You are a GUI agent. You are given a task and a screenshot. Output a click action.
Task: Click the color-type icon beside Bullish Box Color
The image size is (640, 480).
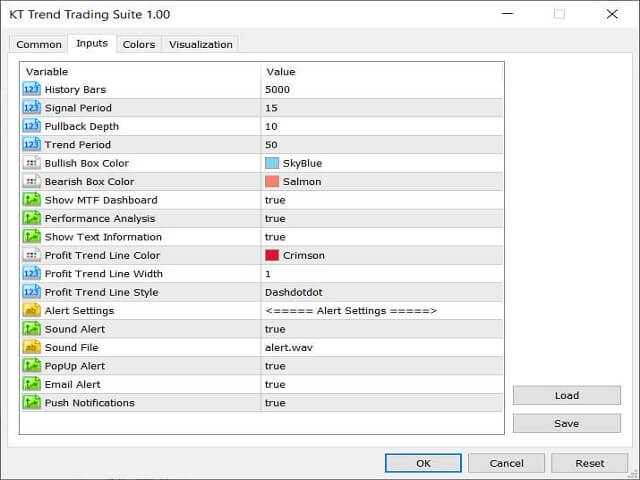31,163
